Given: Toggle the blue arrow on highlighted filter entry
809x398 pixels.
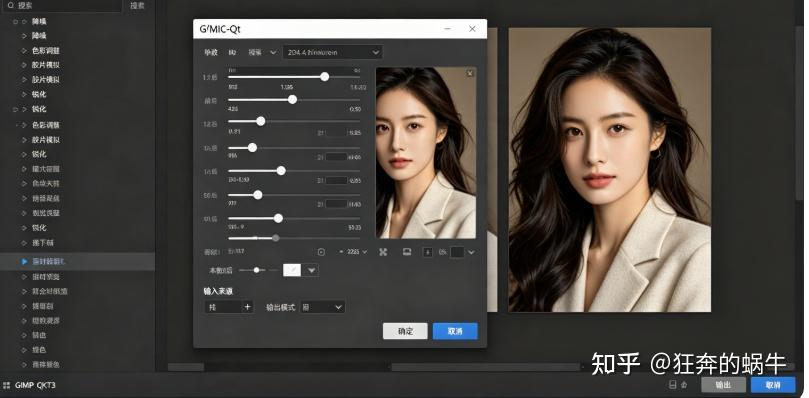Looking at the screenshot, I should pyautogui.click(x=24, y=262).
